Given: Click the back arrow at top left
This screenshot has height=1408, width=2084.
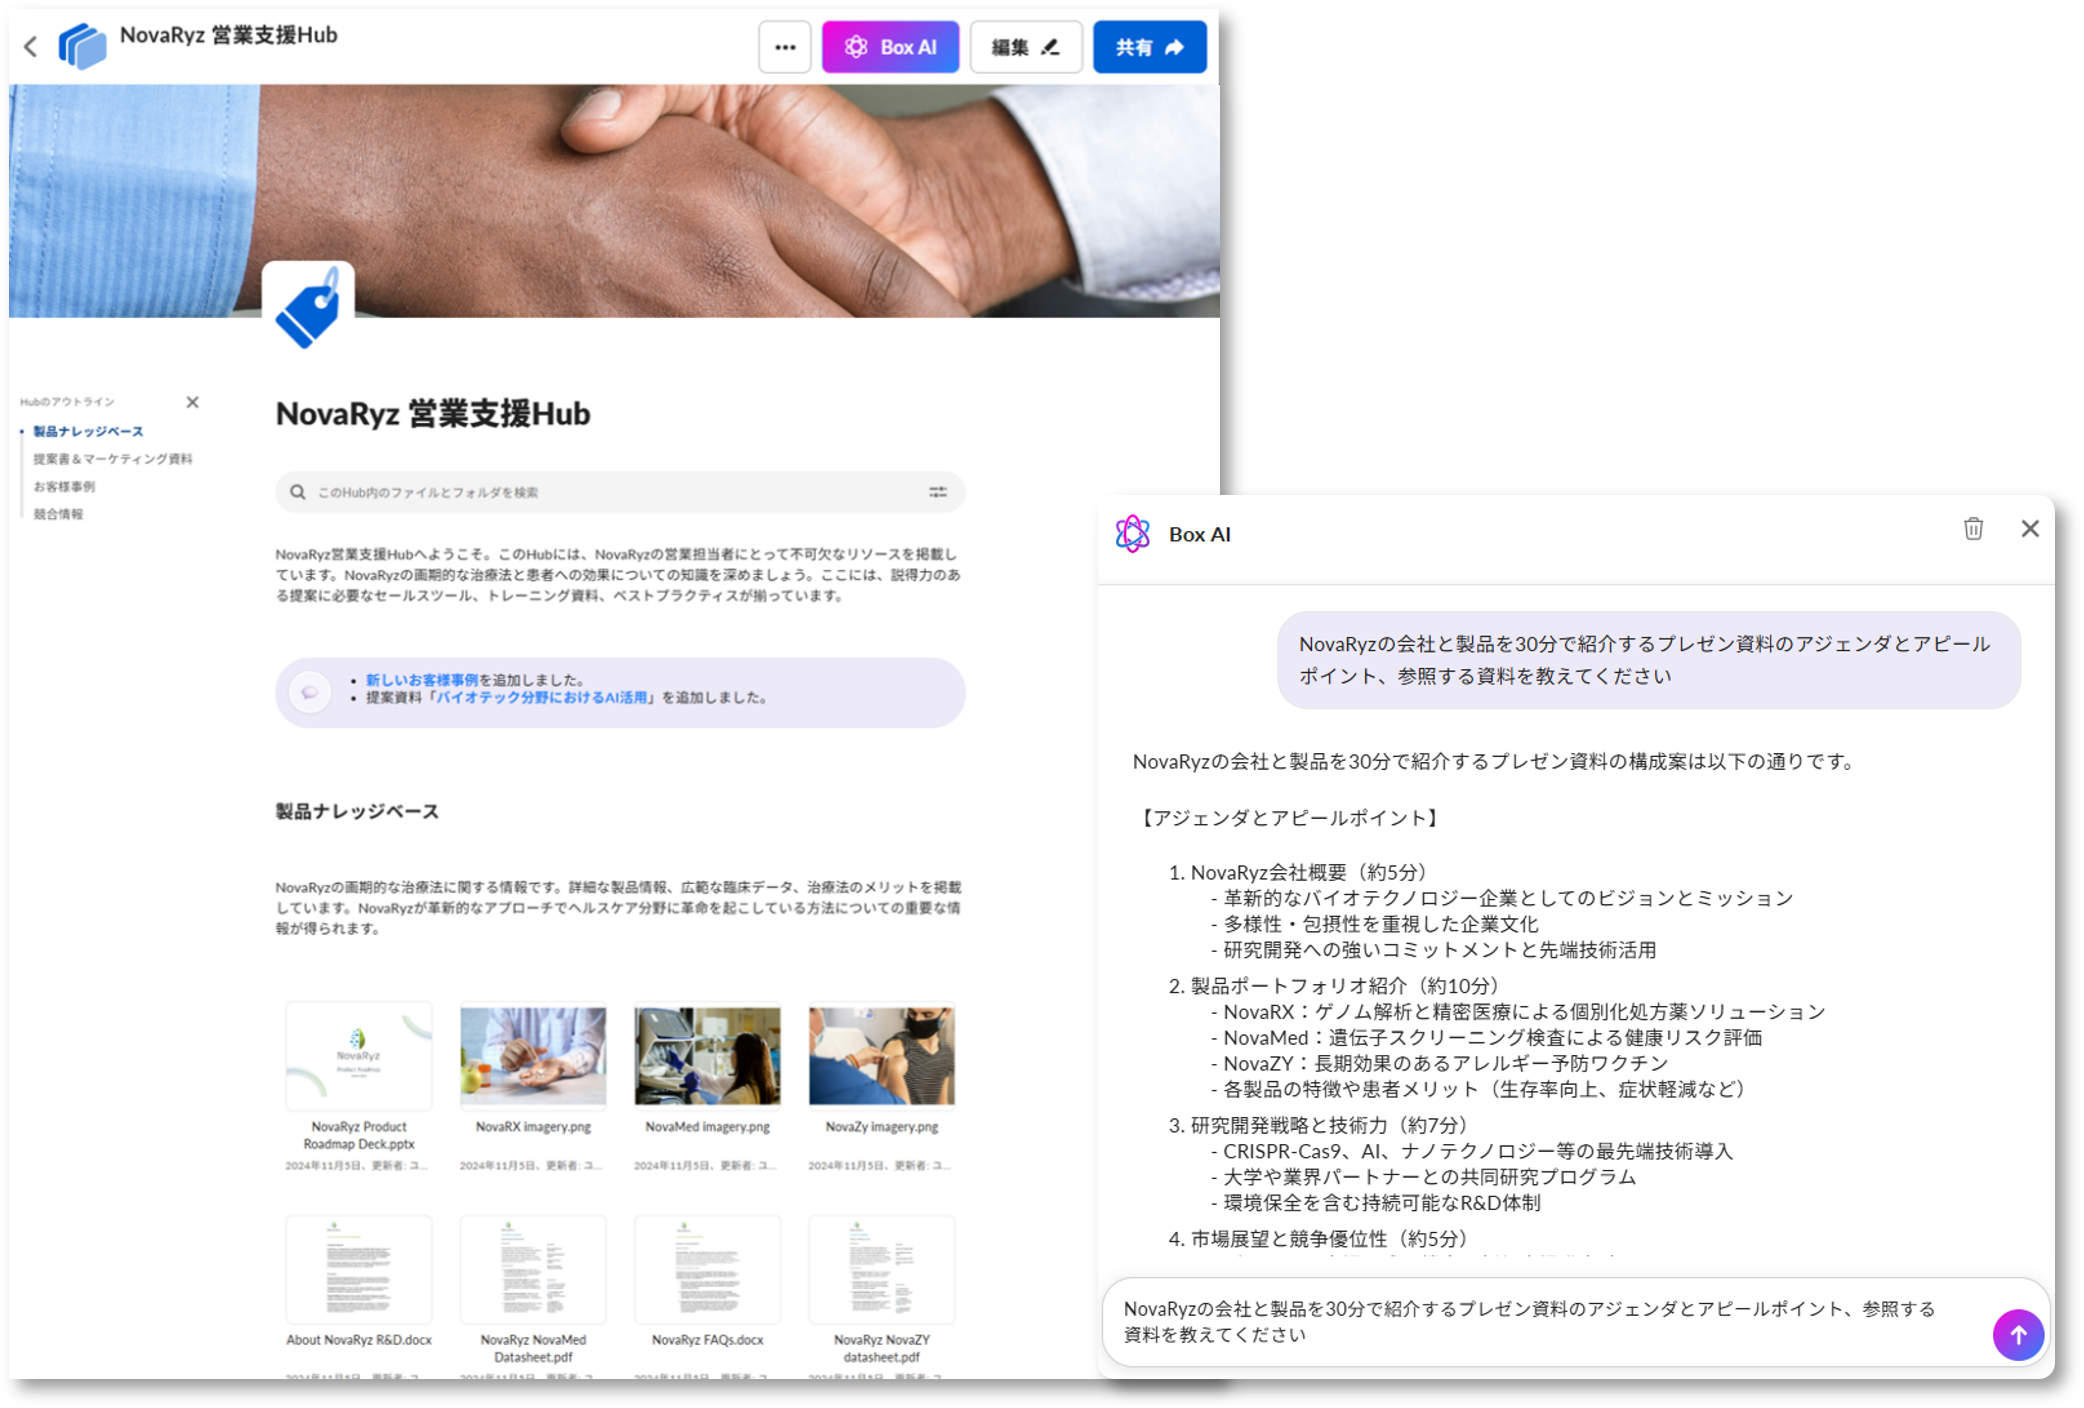Looking at the screenshot, I should (x=31, y=47).
